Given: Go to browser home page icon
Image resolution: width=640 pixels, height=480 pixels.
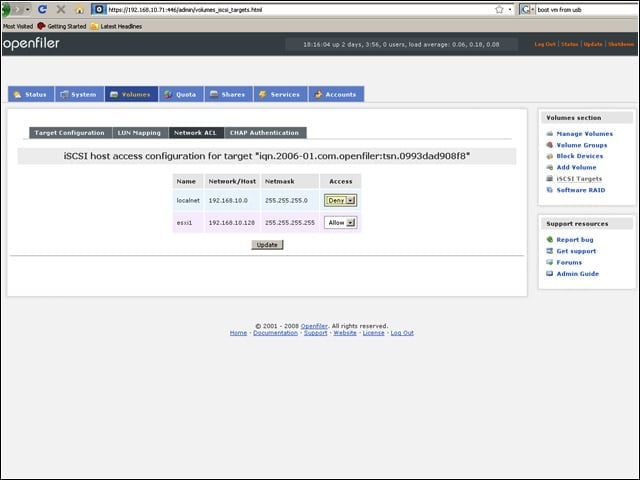Looking at the screenshot, I should [80, 9].
